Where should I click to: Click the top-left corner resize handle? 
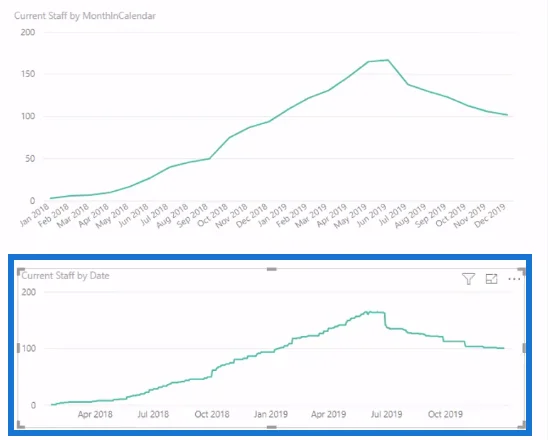[x=21, y=272]
